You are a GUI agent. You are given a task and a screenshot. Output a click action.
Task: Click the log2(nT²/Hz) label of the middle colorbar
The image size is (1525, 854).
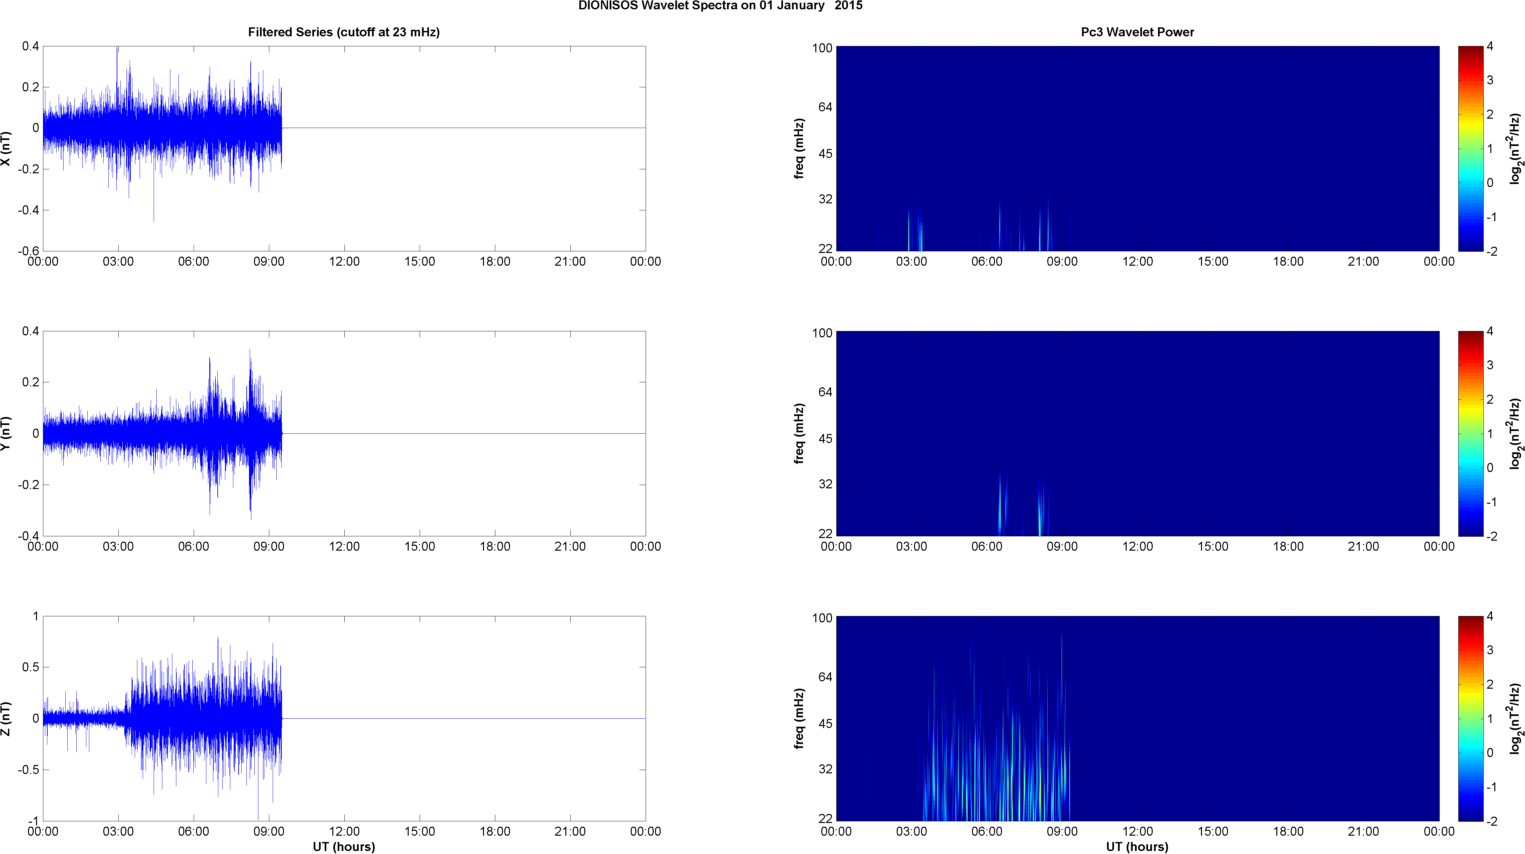click(x=1516, y=434)
